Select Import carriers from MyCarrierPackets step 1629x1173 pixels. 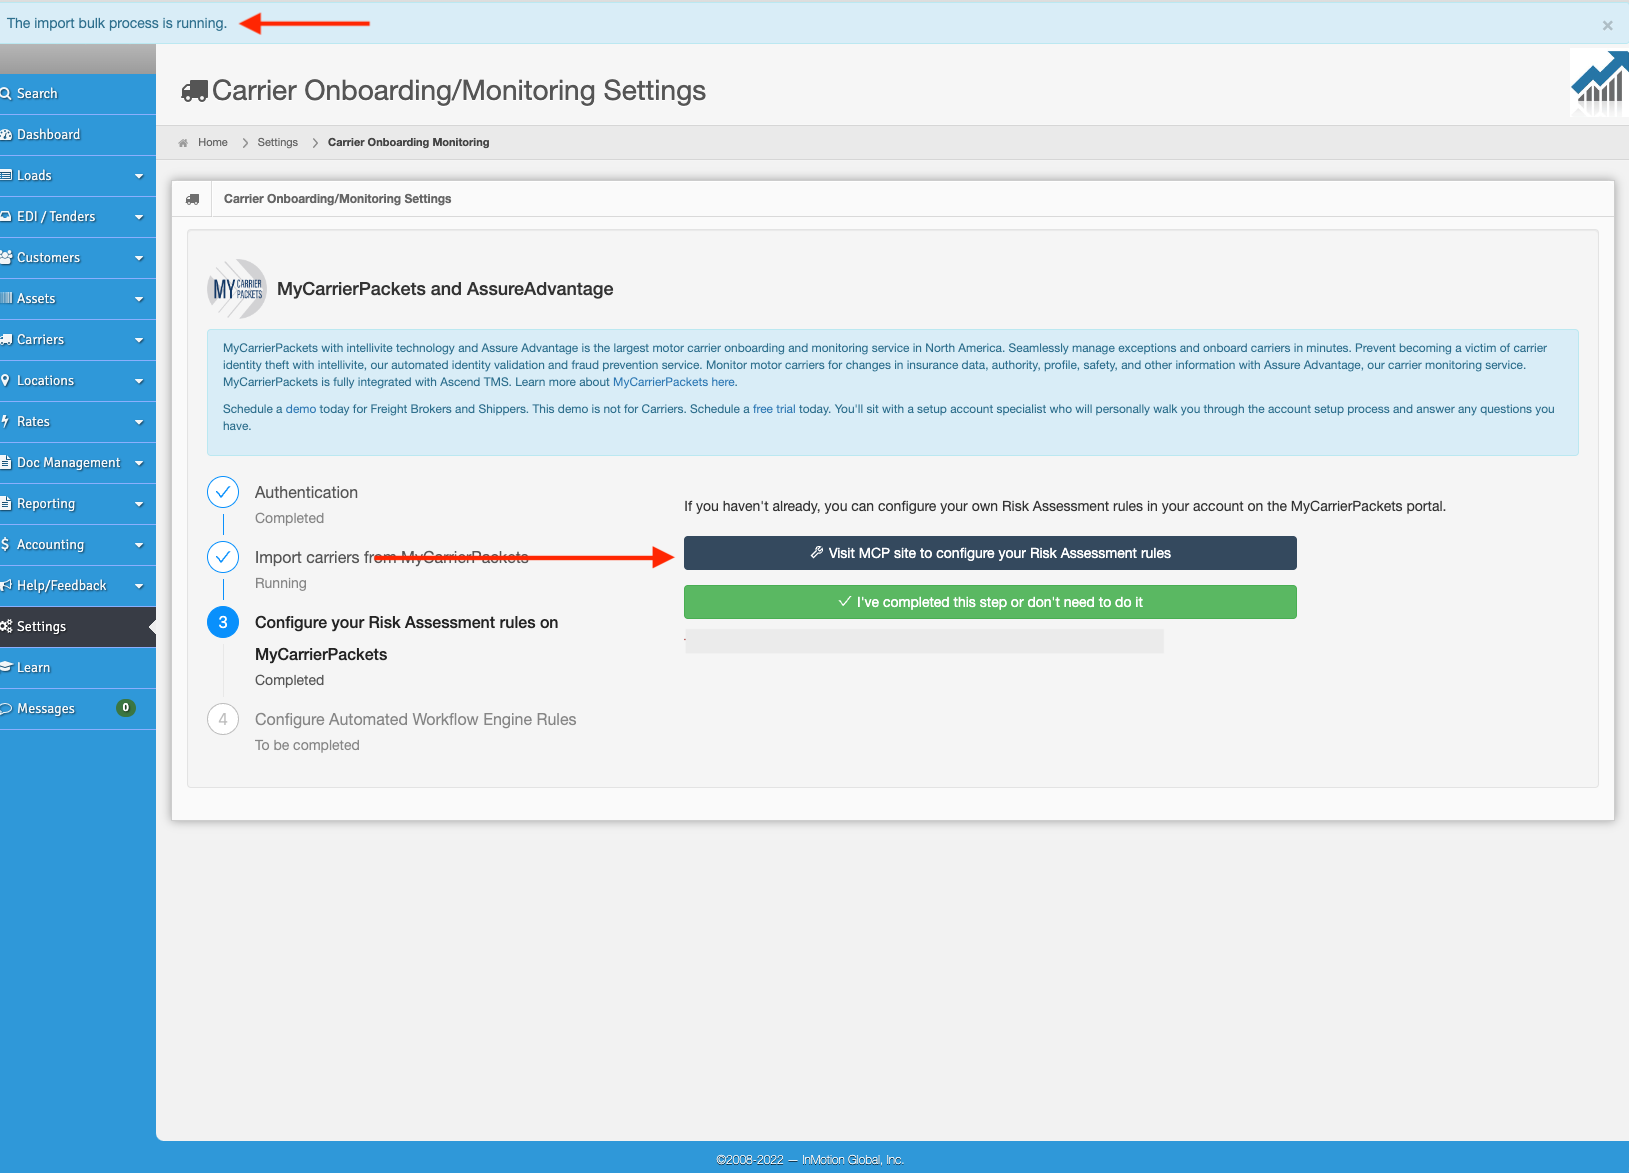tap(392, 557)
